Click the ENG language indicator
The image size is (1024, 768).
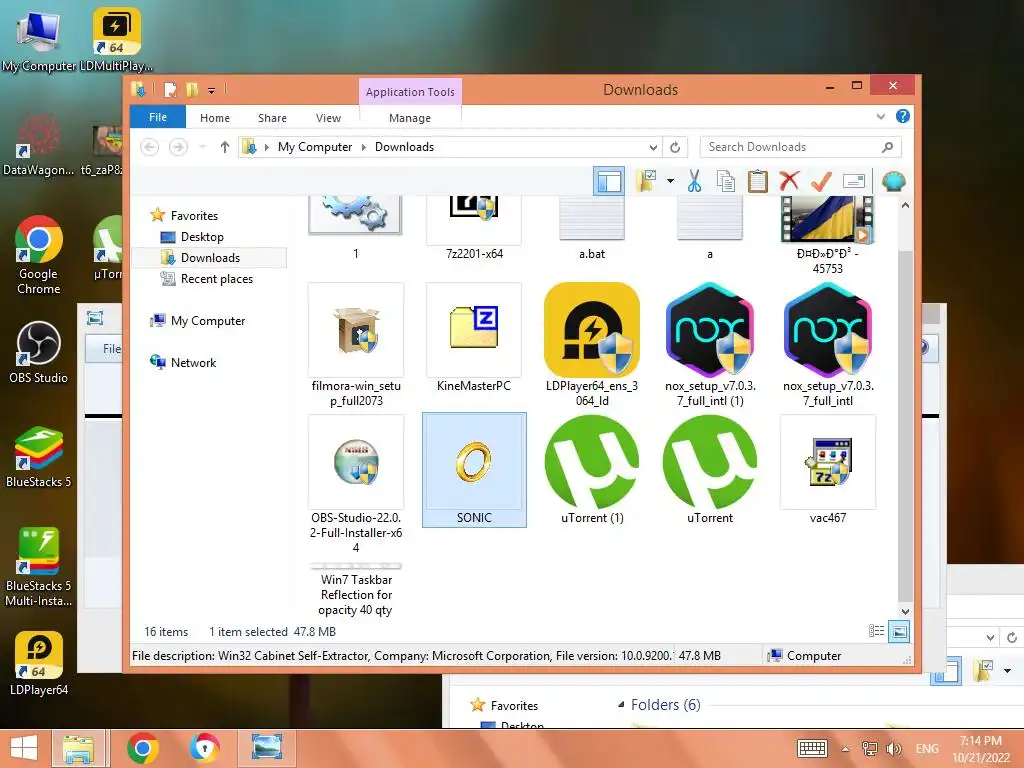point(927,748)
